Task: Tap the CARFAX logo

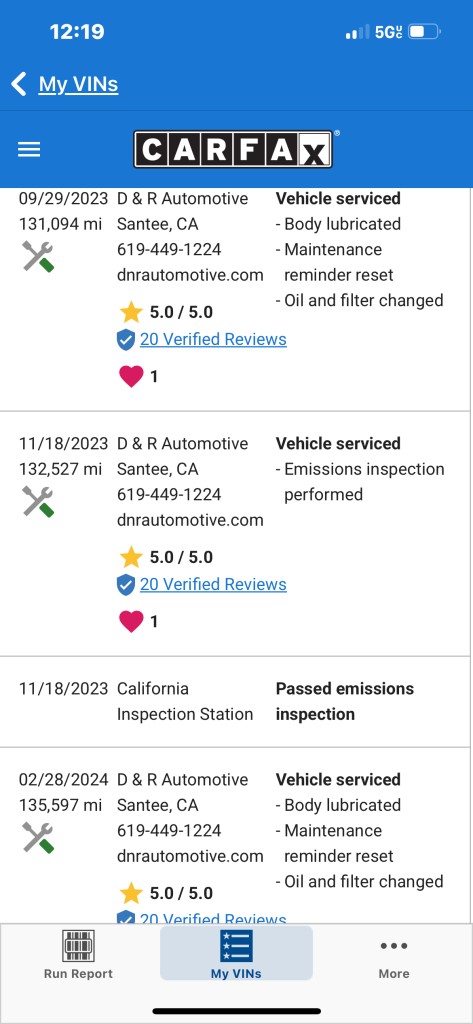Action: click(x=233, y=150)
